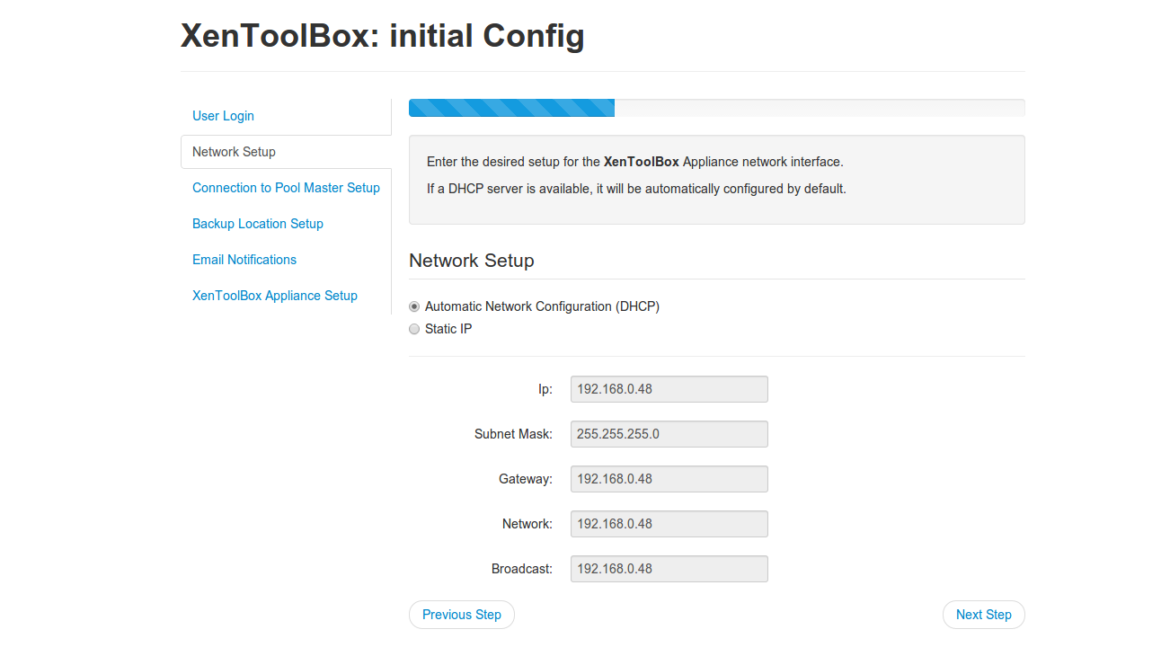
Task: Go back with Previous Step button
Action: point(462,614)
